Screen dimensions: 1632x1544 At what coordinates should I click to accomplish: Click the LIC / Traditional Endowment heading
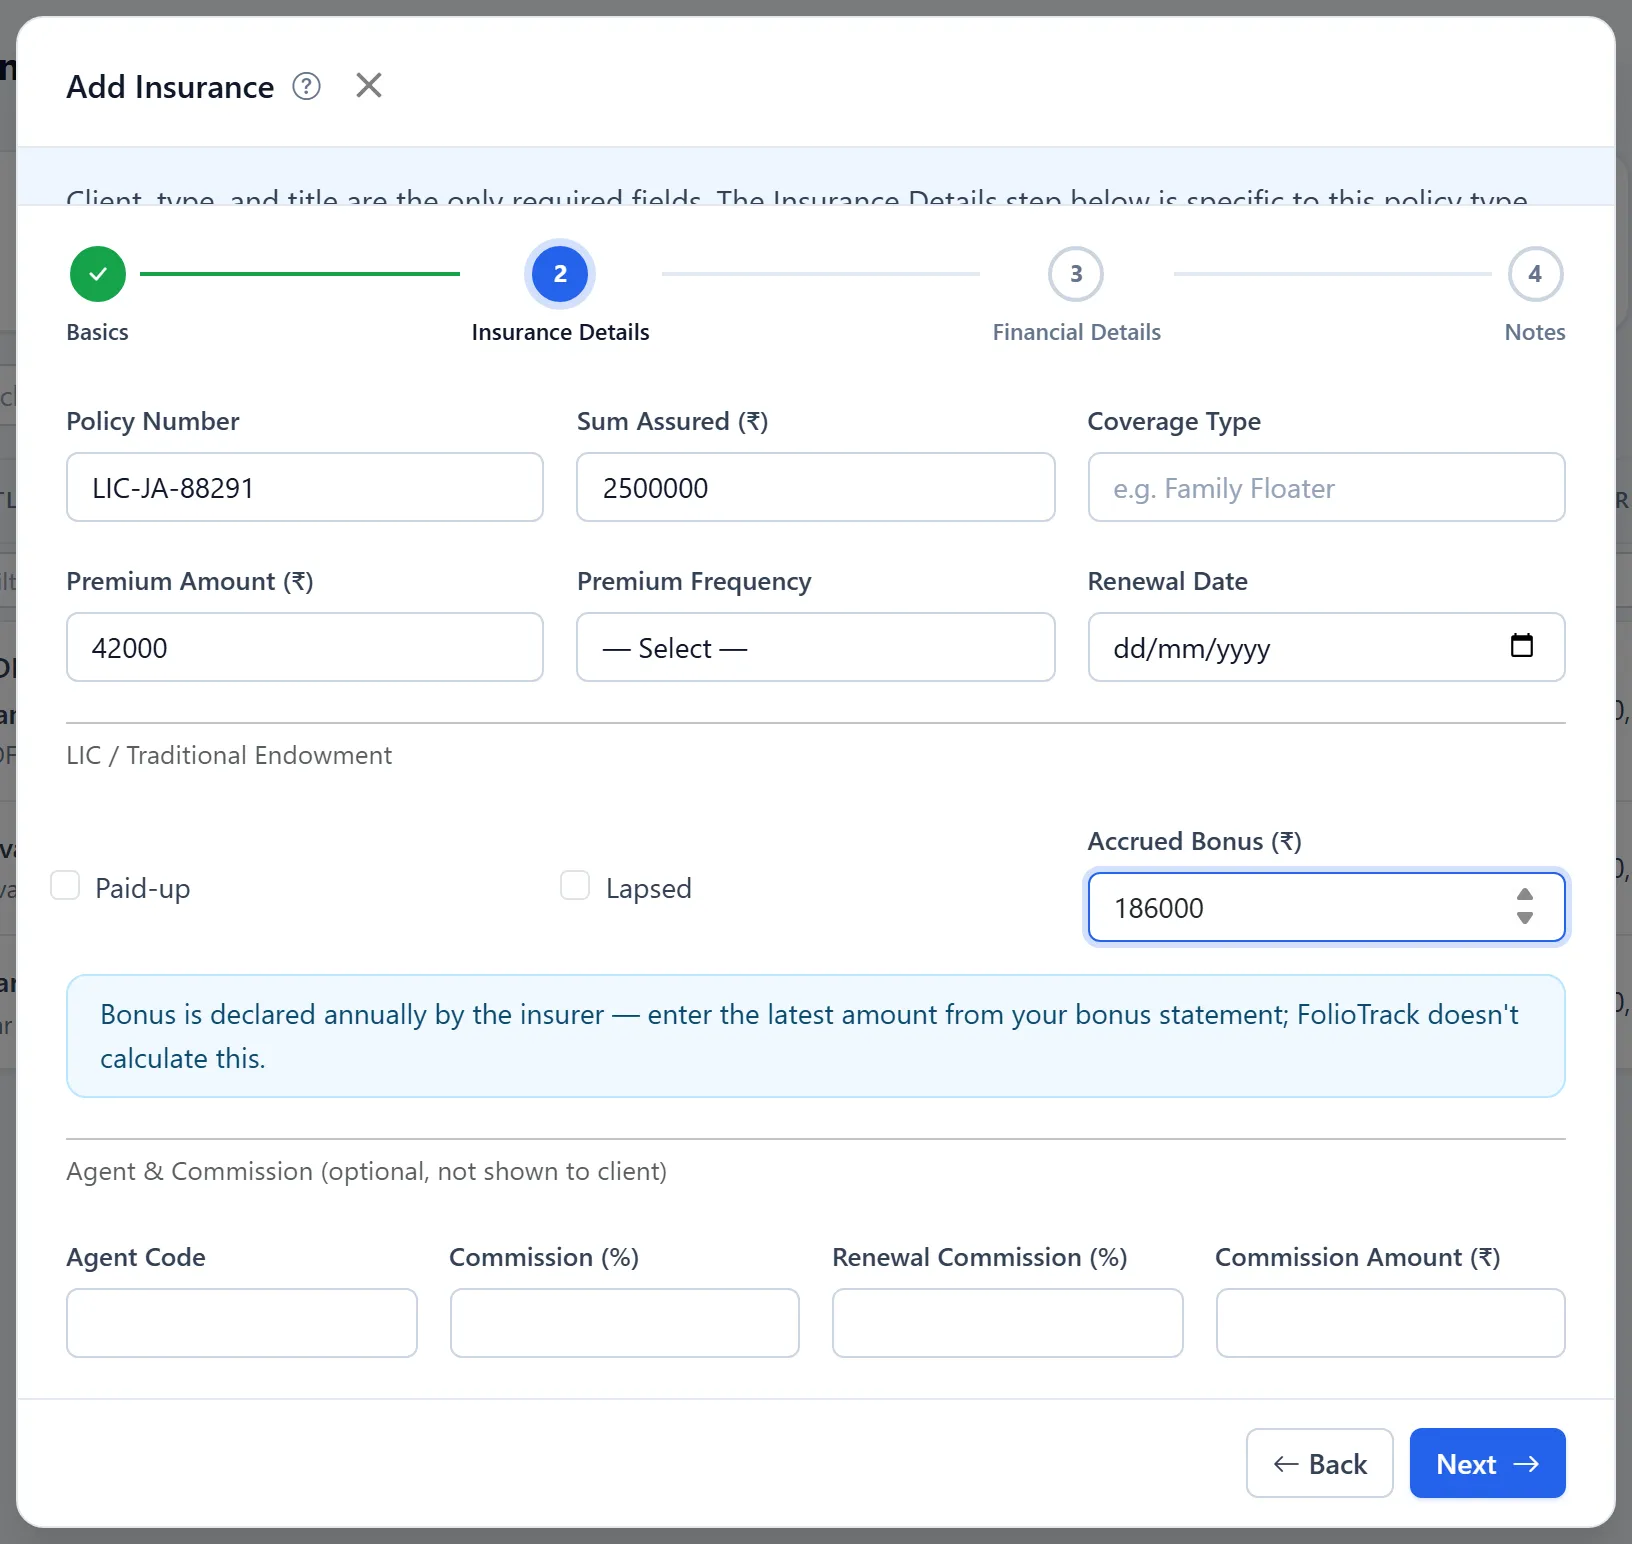(229, 755)
